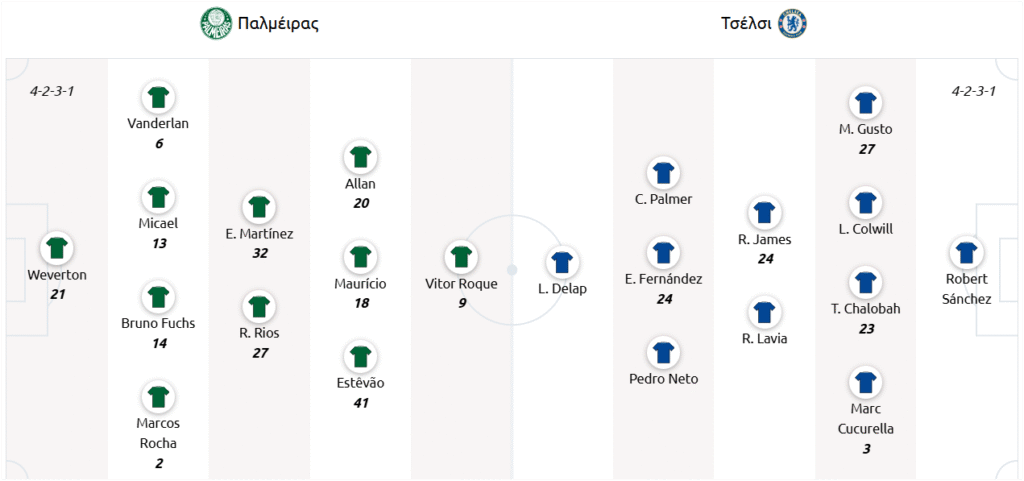The height and width of the screenshot is (481, 1024).
Task: Select C. Palmer's blue shirt icon
Action: click(x=664, y=173)
